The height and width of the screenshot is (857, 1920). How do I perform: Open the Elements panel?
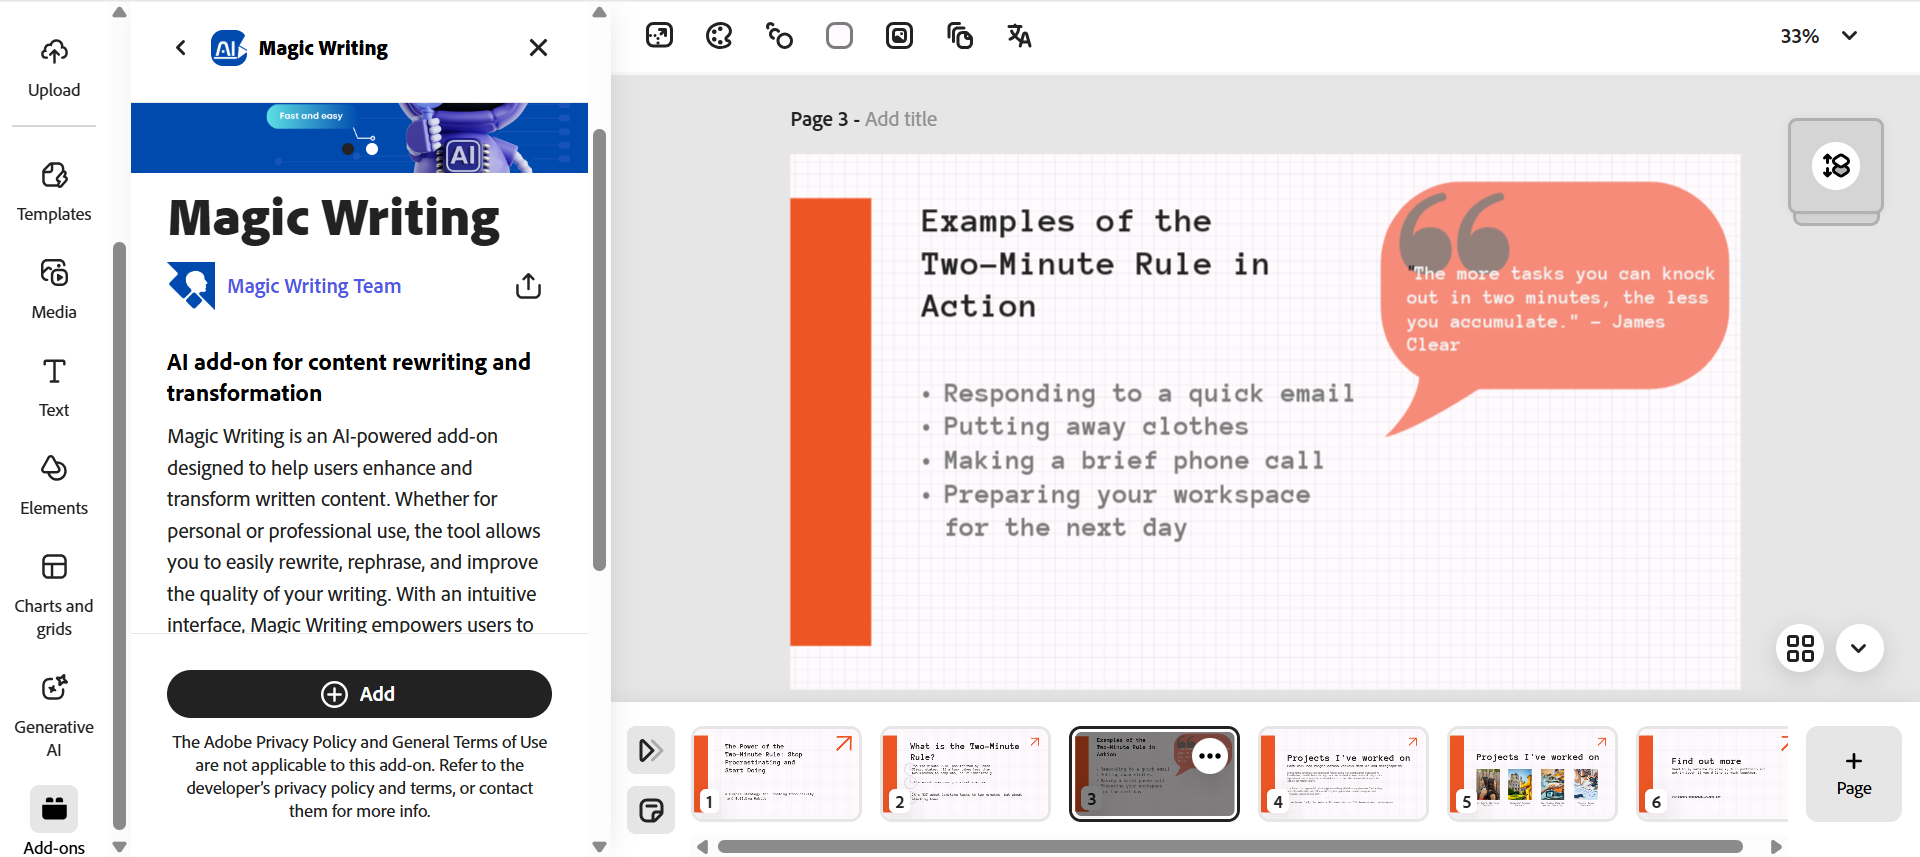coord(54,486)
